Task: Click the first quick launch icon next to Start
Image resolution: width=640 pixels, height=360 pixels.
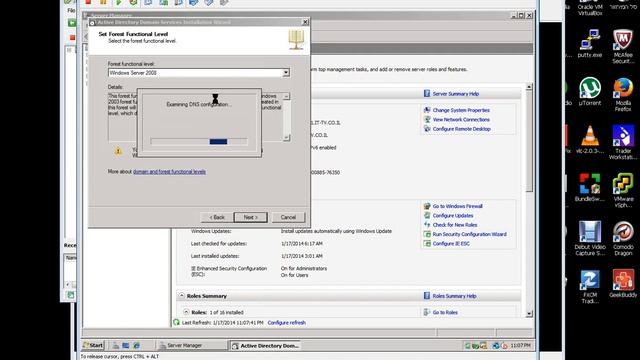Action: click(x=116, y=345)
